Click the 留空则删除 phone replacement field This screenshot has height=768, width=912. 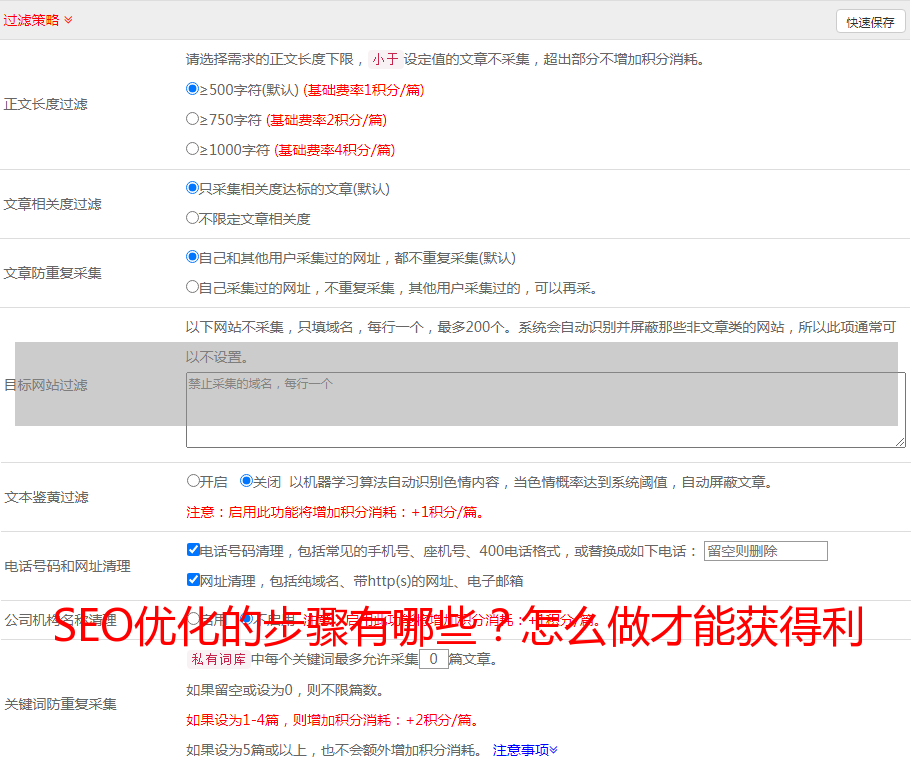pos(765,551)
